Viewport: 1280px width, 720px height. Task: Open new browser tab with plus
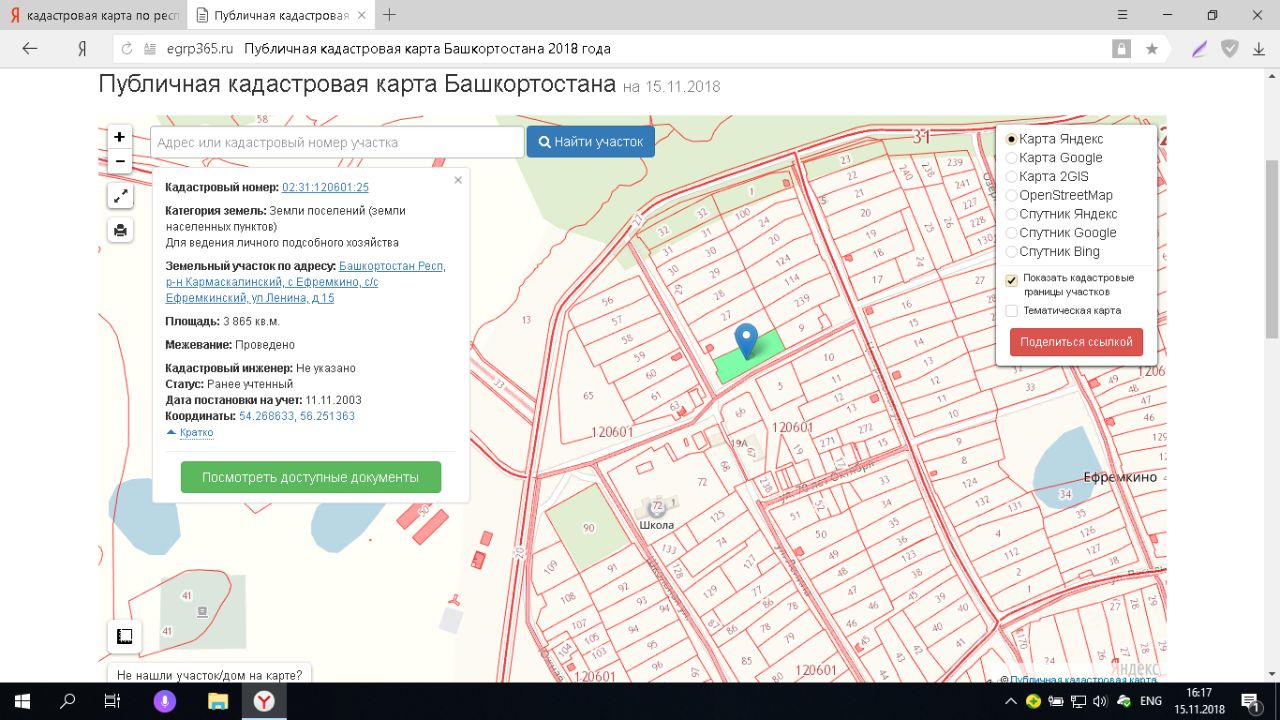[x=390, y=15]
